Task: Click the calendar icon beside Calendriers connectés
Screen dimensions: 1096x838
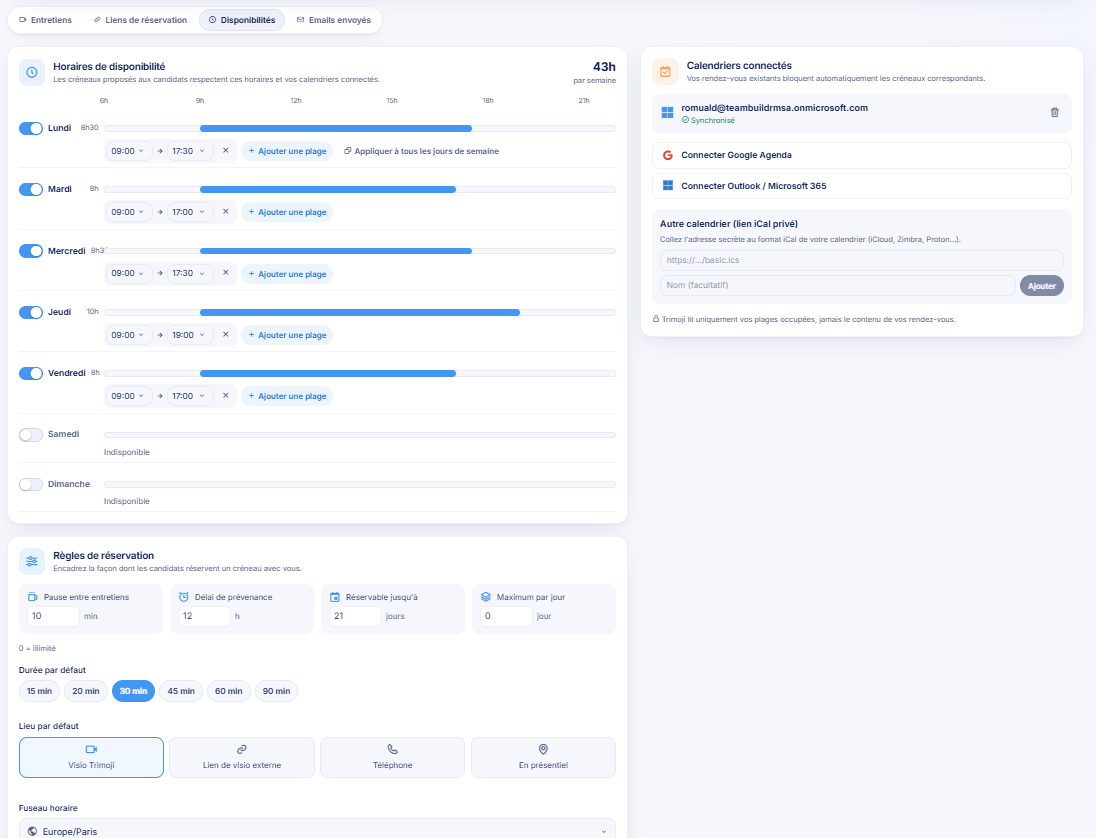Action: (x=665, y=71)
